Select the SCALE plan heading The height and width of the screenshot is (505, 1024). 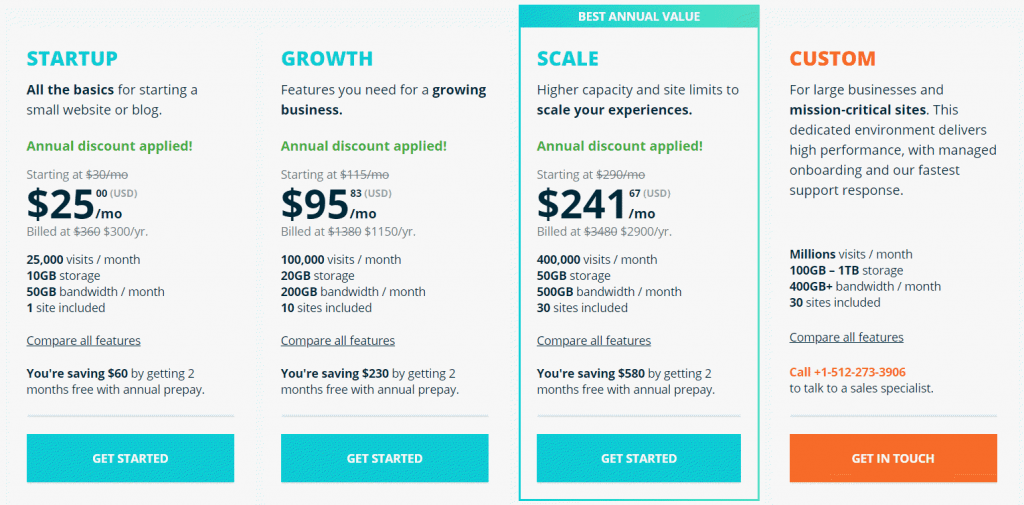pos(568,58)
